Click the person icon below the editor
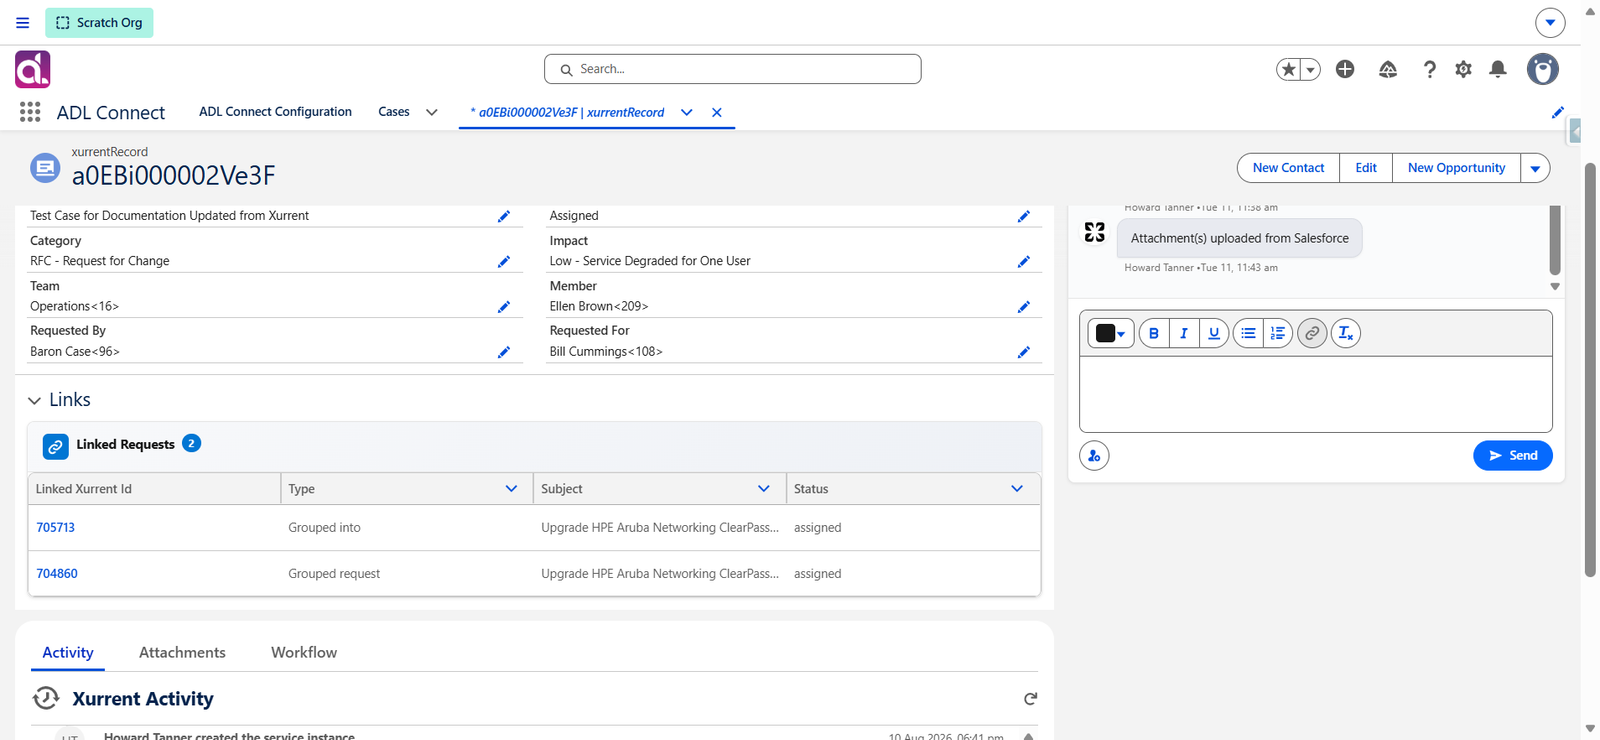The image size is (1600, 740). click(x=1094, y=456)
